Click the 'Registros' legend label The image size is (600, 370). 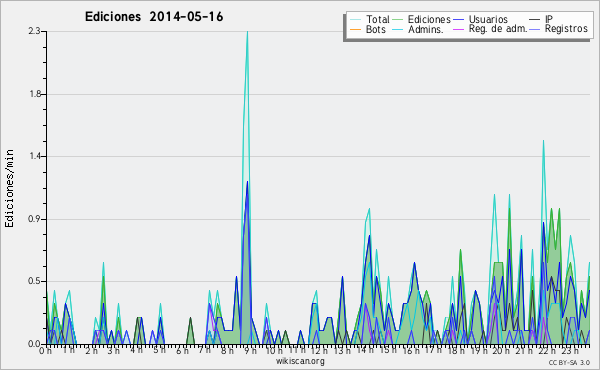pyautogui.click(x=566, y=29)
